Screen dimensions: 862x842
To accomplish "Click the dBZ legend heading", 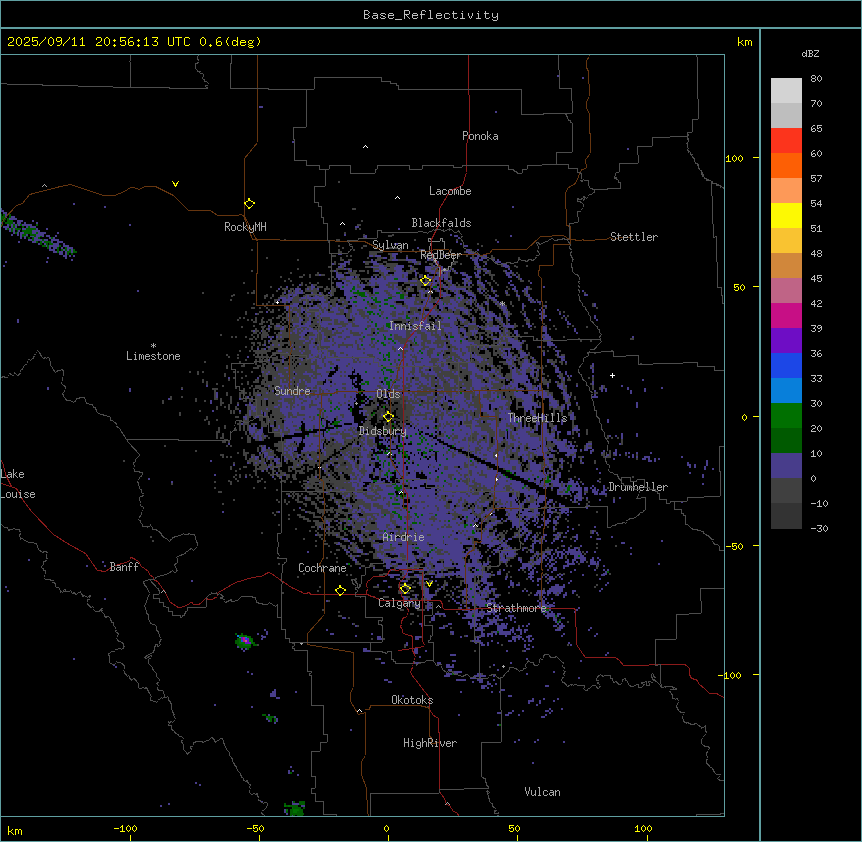I will point(810,54).
